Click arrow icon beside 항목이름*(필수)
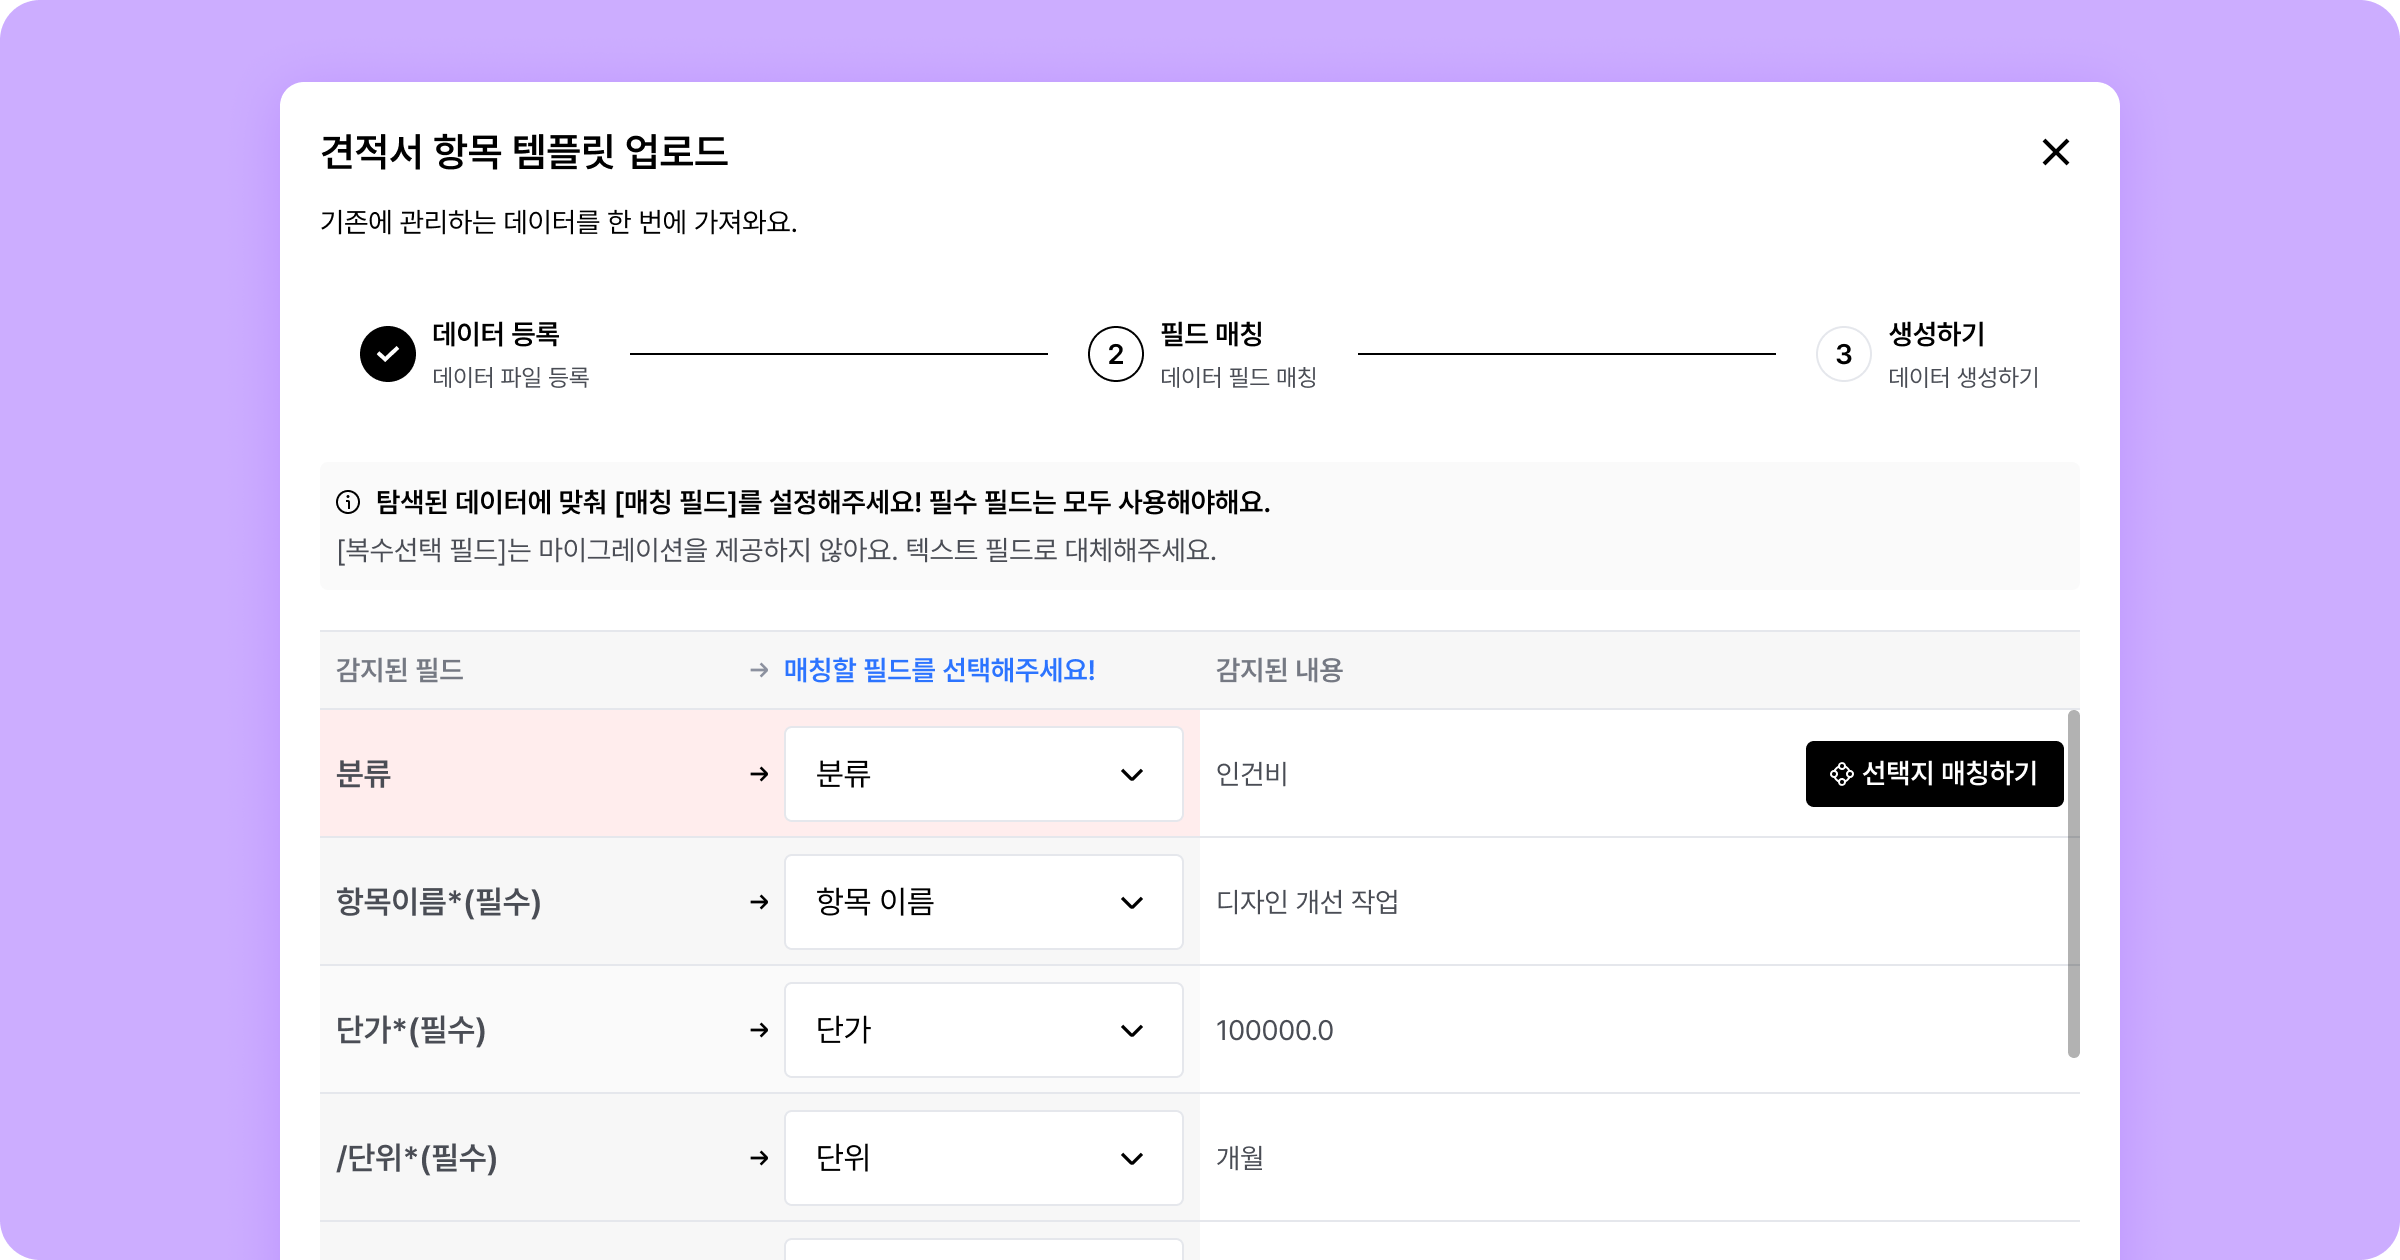 pos(759,902)
